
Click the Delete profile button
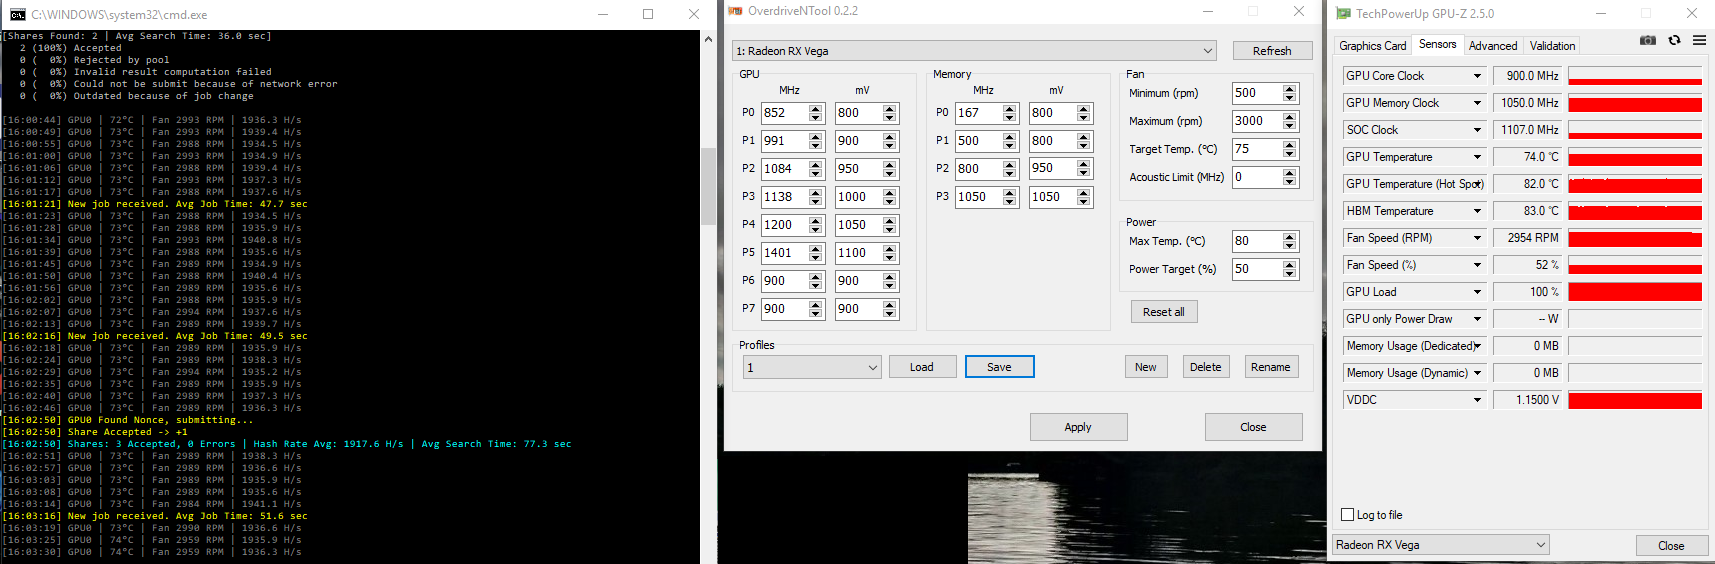(1206, 367)
